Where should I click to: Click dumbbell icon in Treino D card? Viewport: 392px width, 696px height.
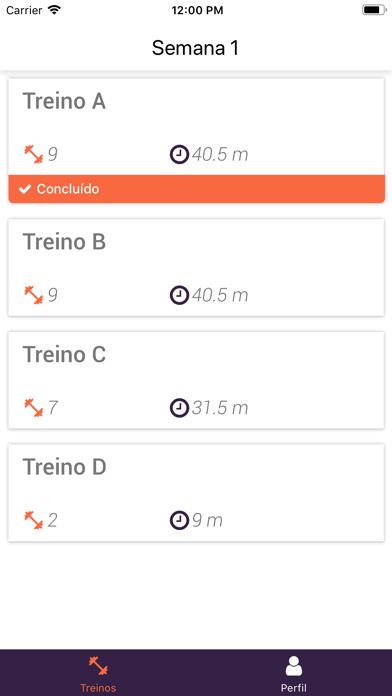[x=33, y=520]
